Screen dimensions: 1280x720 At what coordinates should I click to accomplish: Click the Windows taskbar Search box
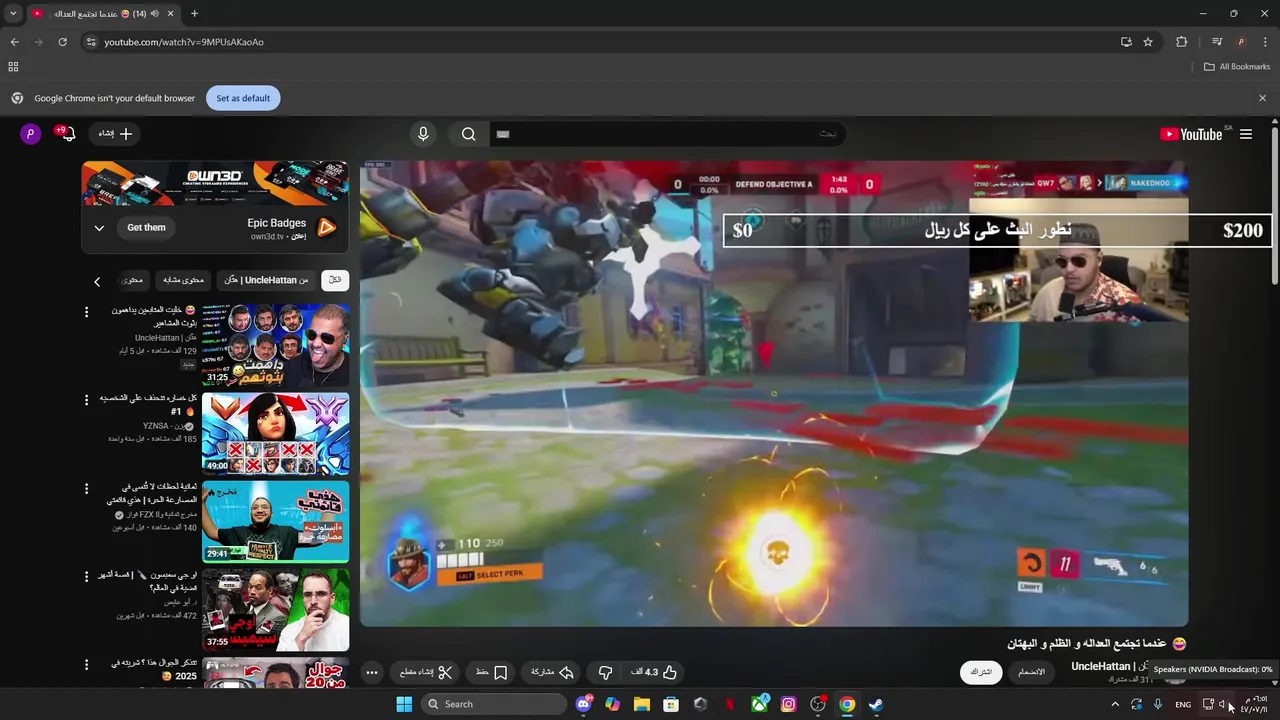(494, 704)
